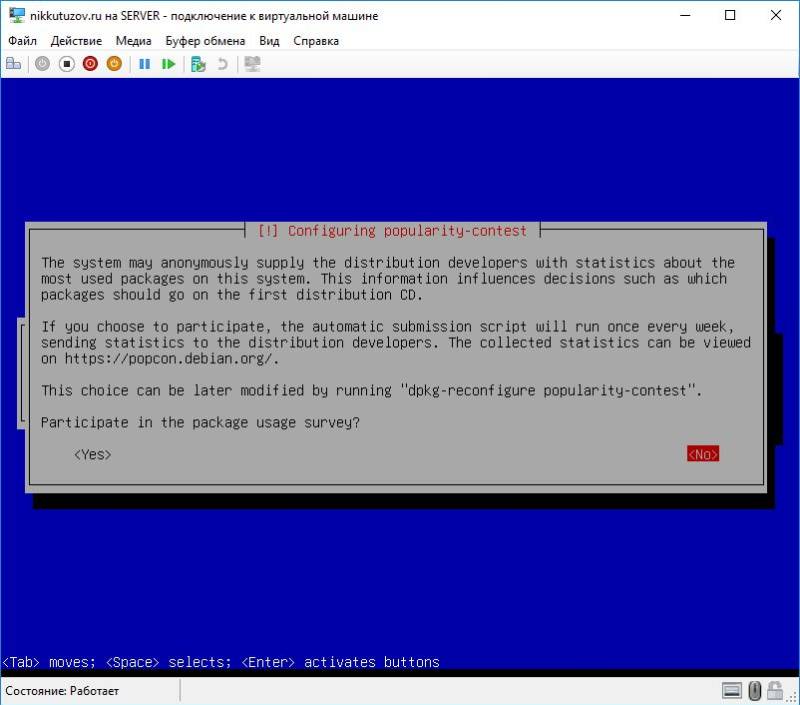Click the keyboard status icon in status bar
Screen dimensions: 800x705
click(x=733, y=691)
